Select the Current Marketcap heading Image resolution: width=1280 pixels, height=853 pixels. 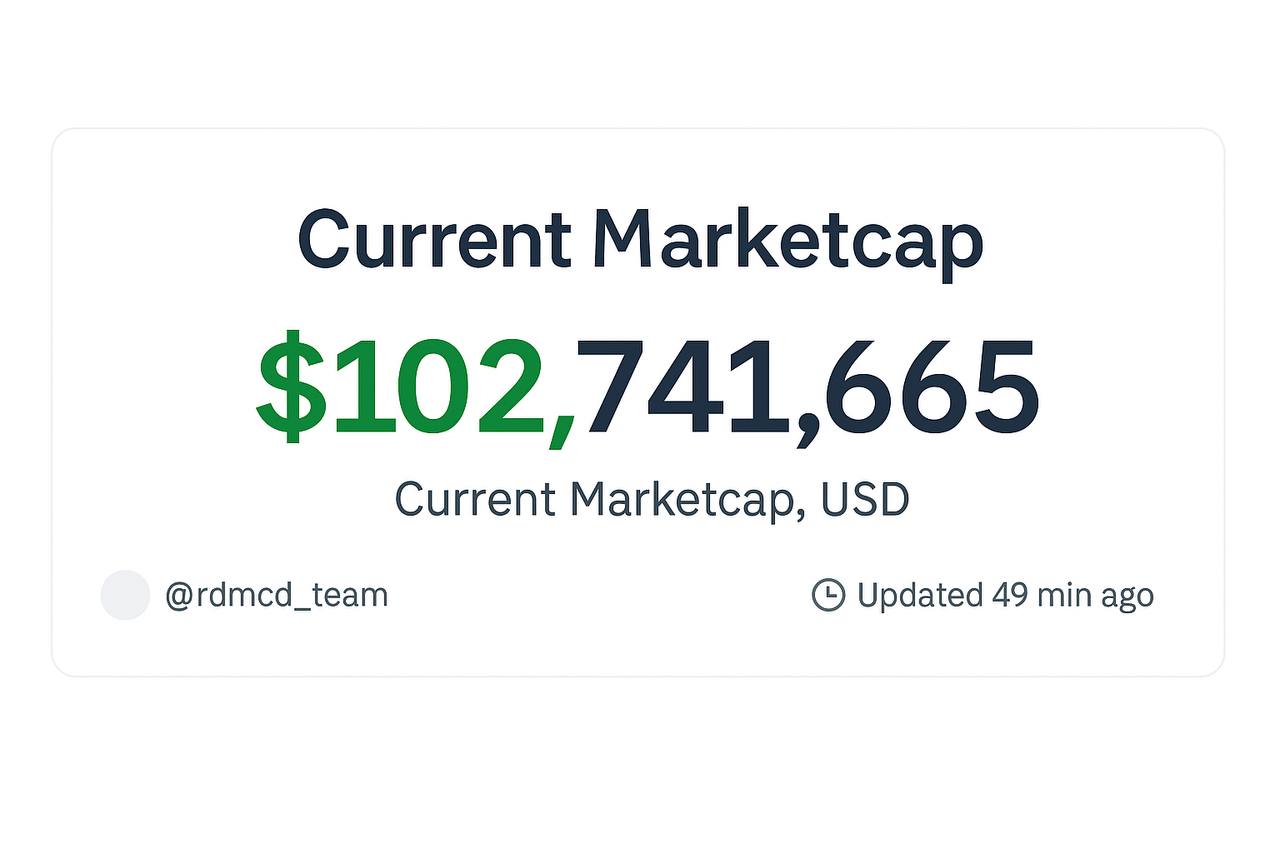tap(641, 241)
